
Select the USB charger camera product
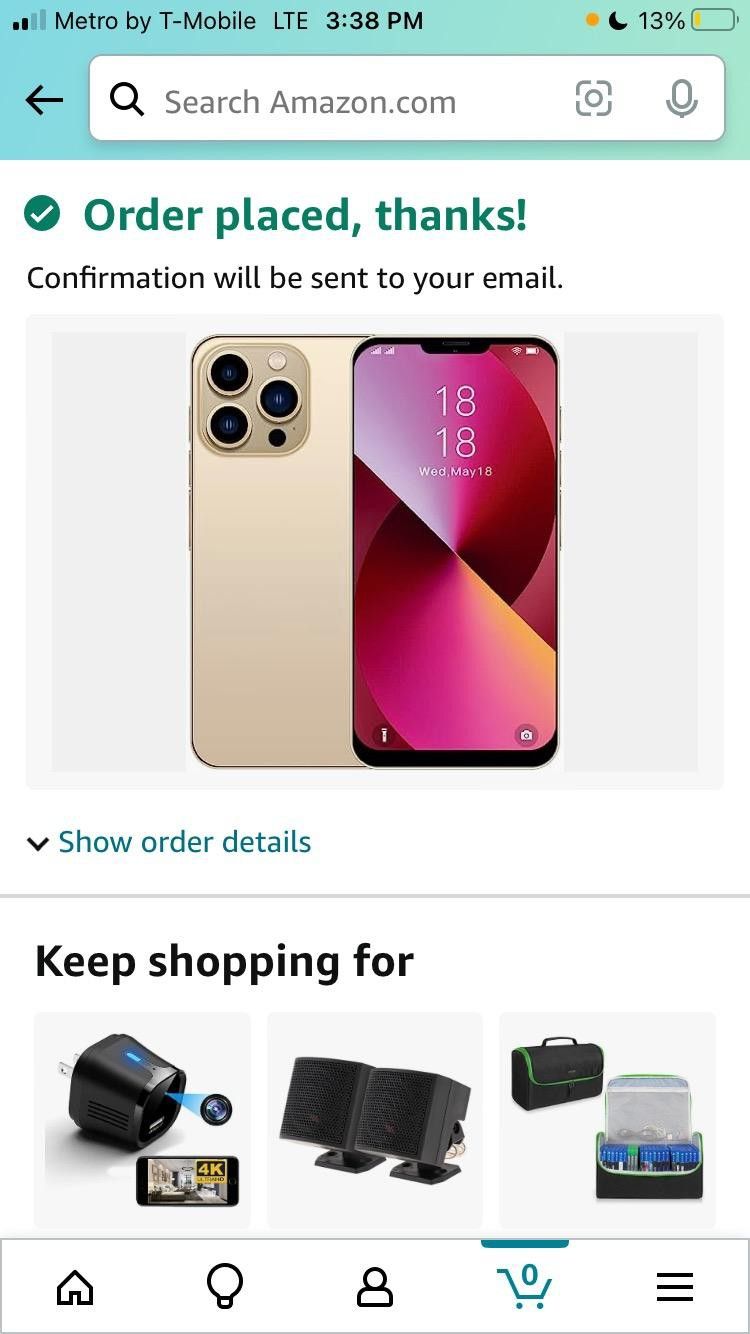[142, 1120]
